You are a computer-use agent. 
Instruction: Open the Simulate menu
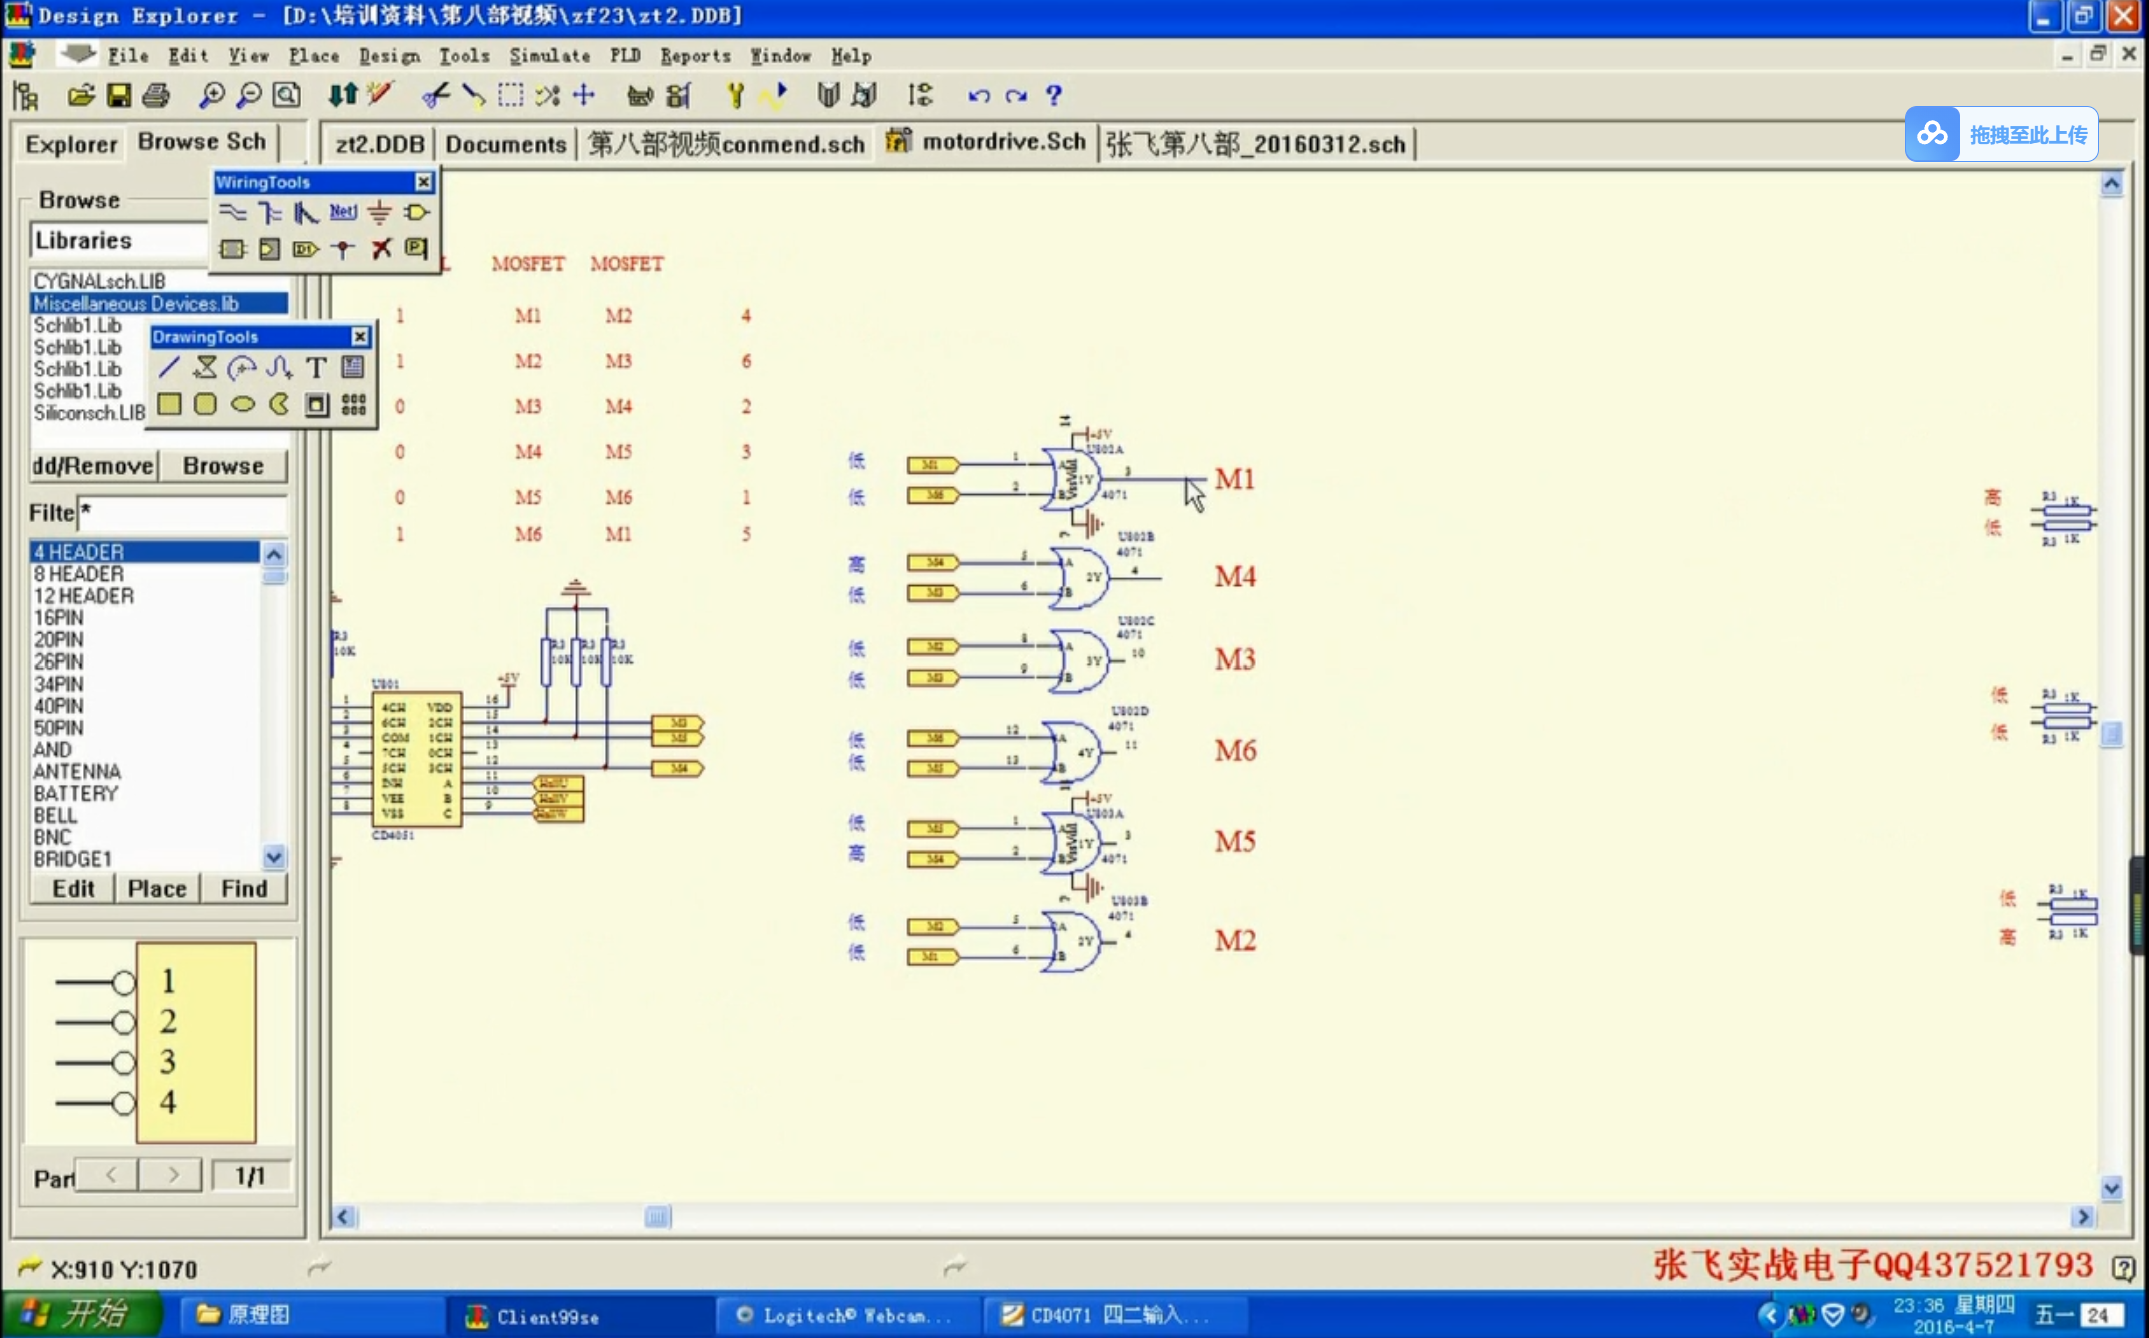549,56
